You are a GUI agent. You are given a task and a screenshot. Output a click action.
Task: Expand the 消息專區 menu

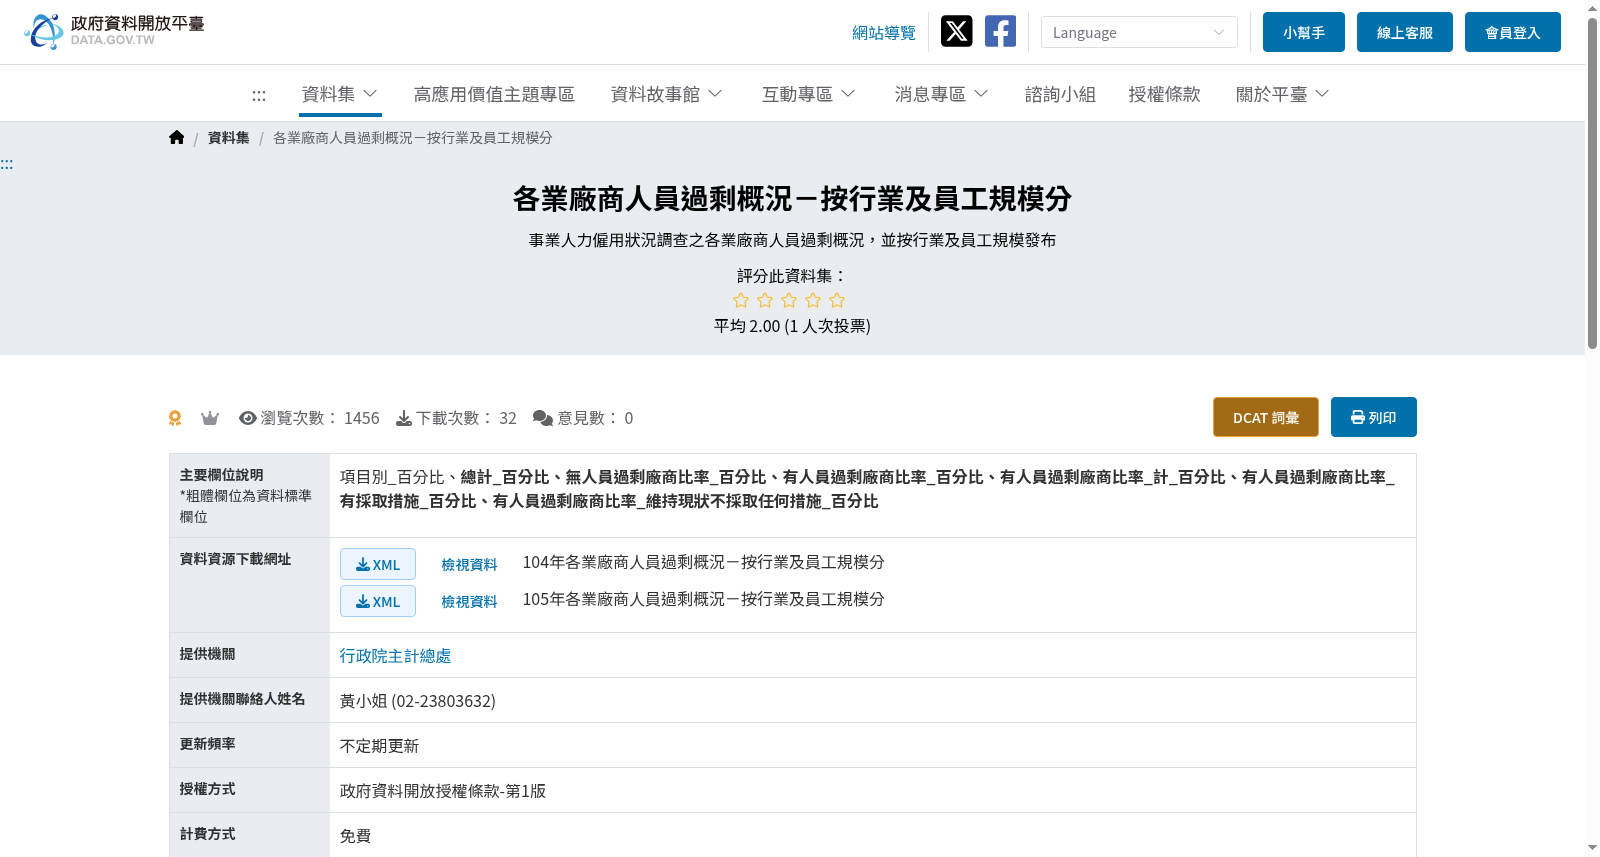point(941,94)
